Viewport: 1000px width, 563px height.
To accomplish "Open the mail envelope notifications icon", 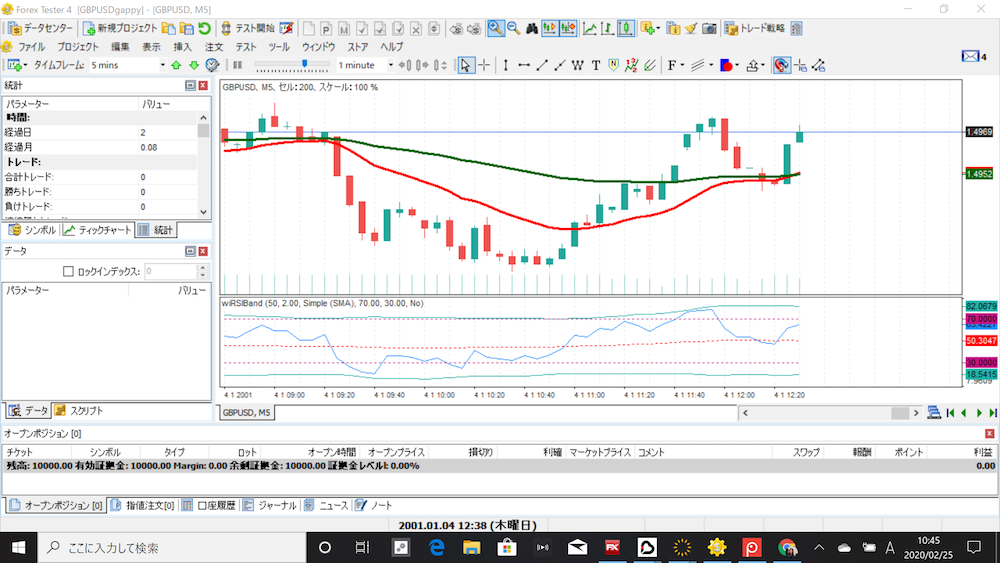I will (969, 56).
